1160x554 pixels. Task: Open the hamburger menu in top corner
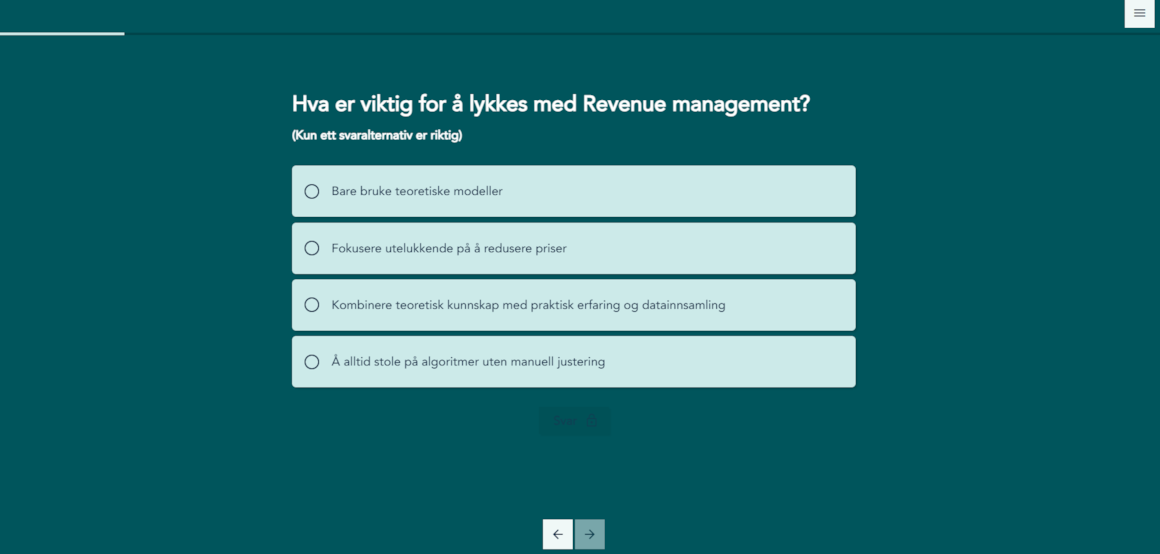1139,13
